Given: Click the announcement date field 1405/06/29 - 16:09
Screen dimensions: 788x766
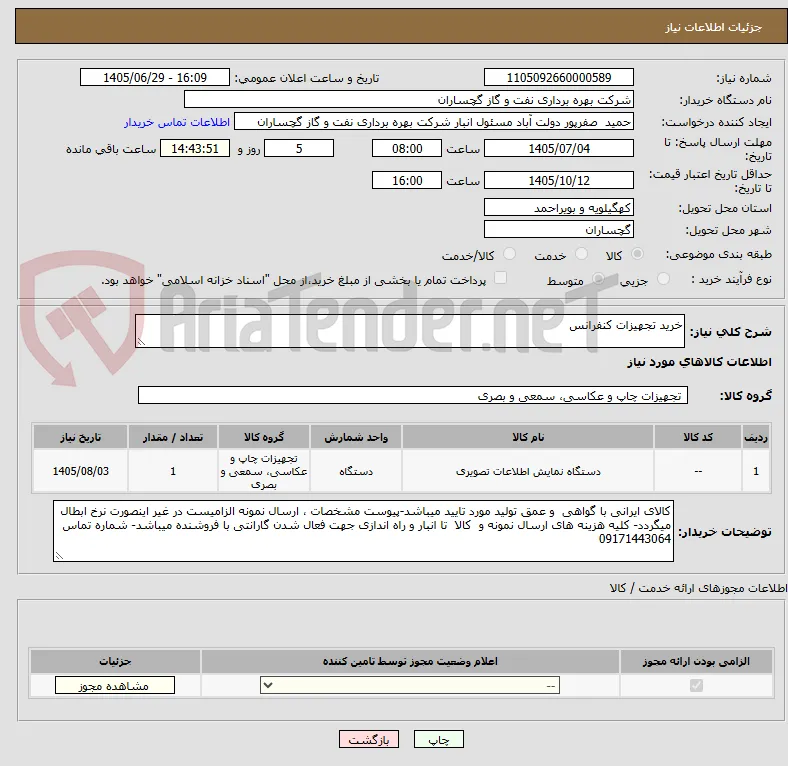Looking at the screenshot, I should 155,78.
